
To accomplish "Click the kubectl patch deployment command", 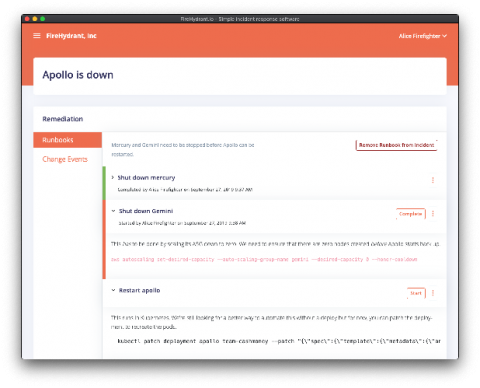I will click(x=279, y=341).
